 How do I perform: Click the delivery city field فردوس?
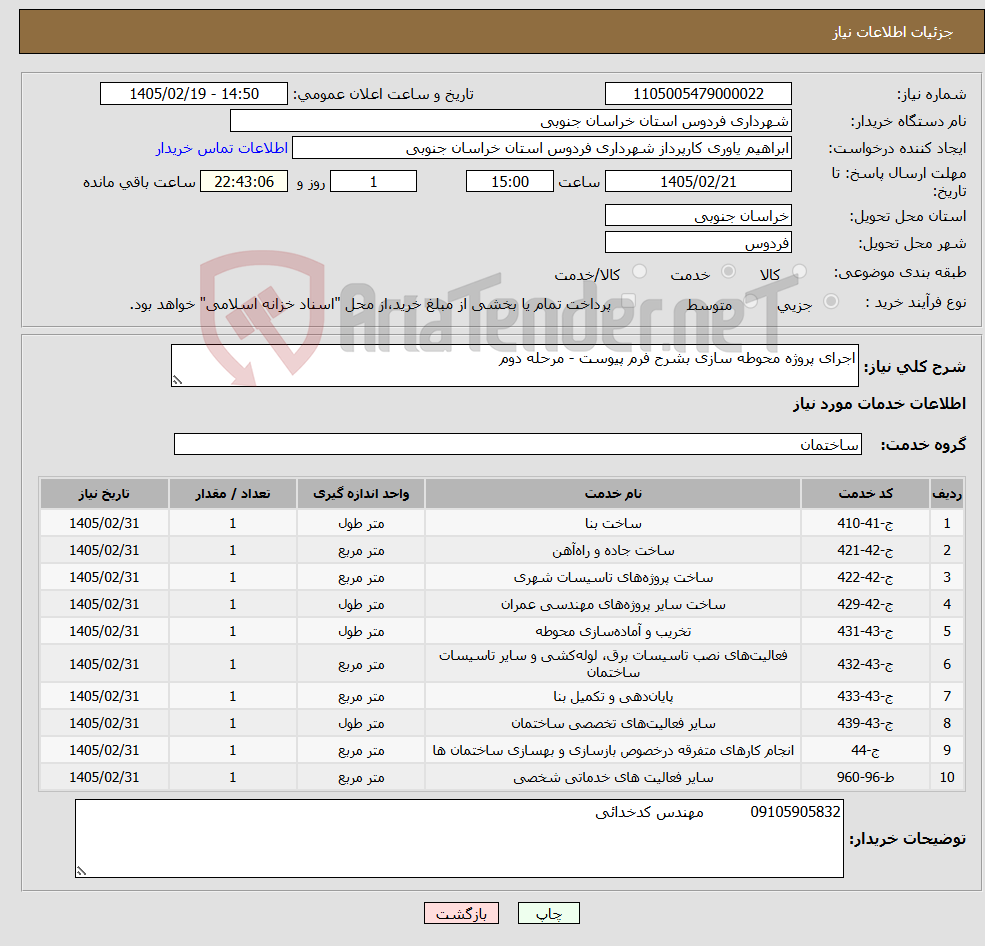(x=698, y=242)
